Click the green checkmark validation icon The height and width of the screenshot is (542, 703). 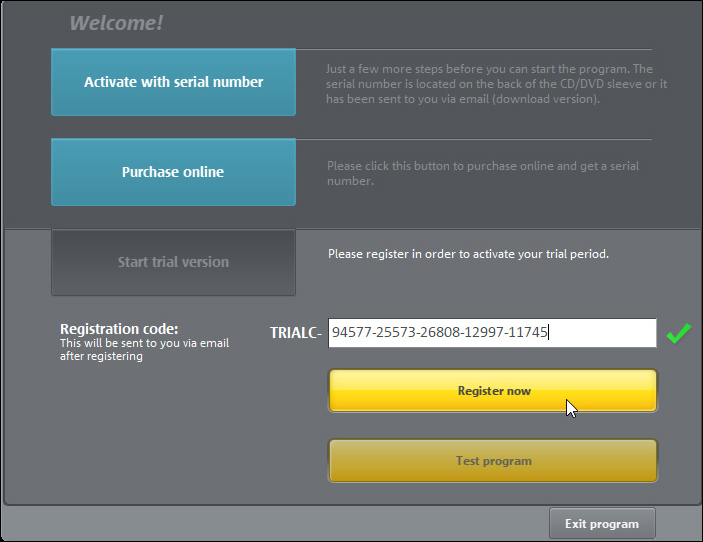[678, 333]
